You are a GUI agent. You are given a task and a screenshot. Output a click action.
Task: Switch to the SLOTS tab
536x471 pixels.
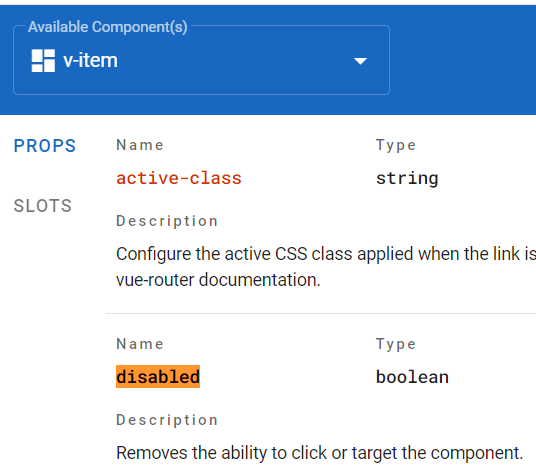click(43, 206)
